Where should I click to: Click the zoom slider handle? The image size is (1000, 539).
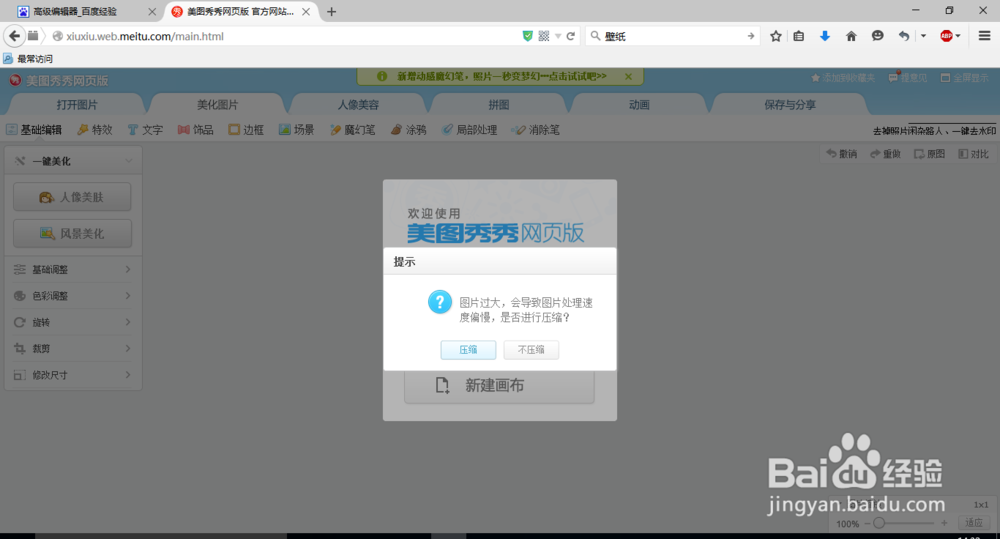pyautogui.click(x=879, y=523)
